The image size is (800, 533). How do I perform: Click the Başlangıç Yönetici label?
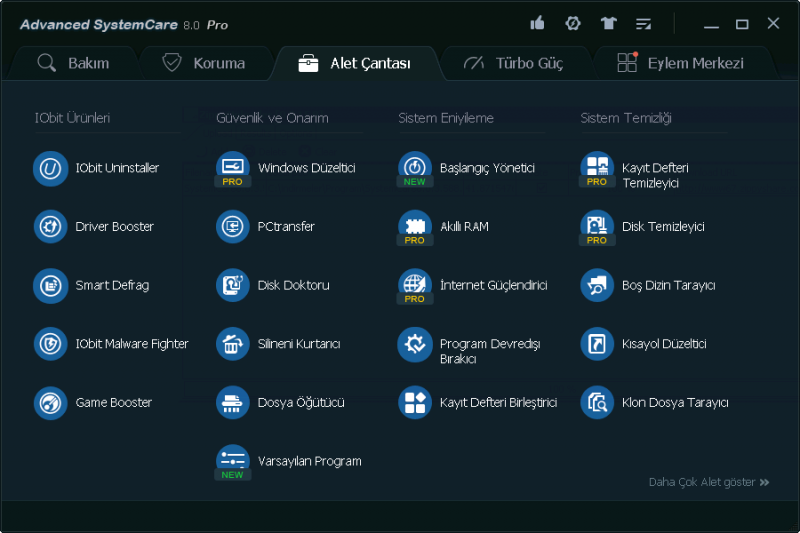(487, 168)
